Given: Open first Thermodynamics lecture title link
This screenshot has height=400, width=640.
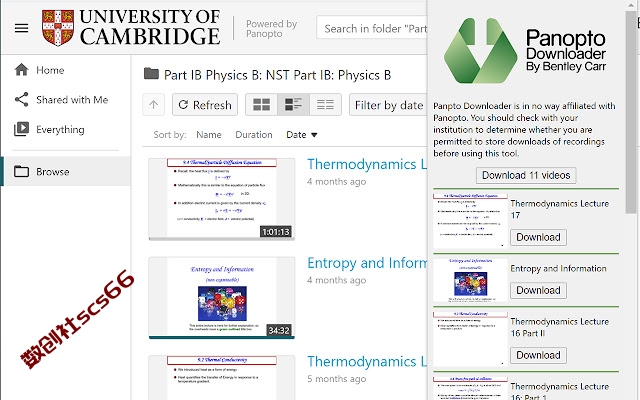Looking at the screenshot, I should (367, 164).
